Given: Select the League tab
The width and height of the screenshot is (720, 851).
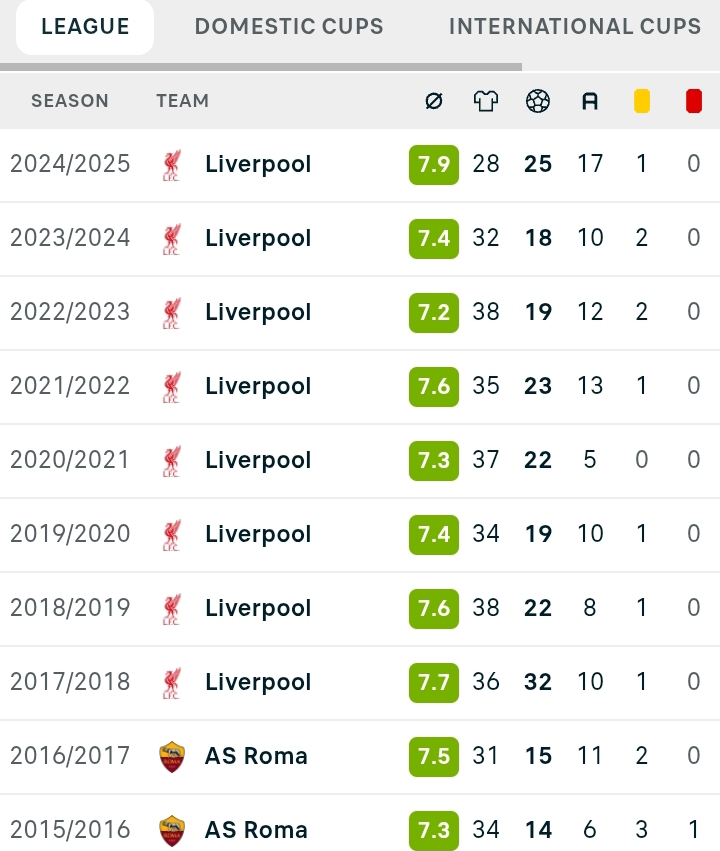Looking at the screenshot, I should [x=85, y=27].
